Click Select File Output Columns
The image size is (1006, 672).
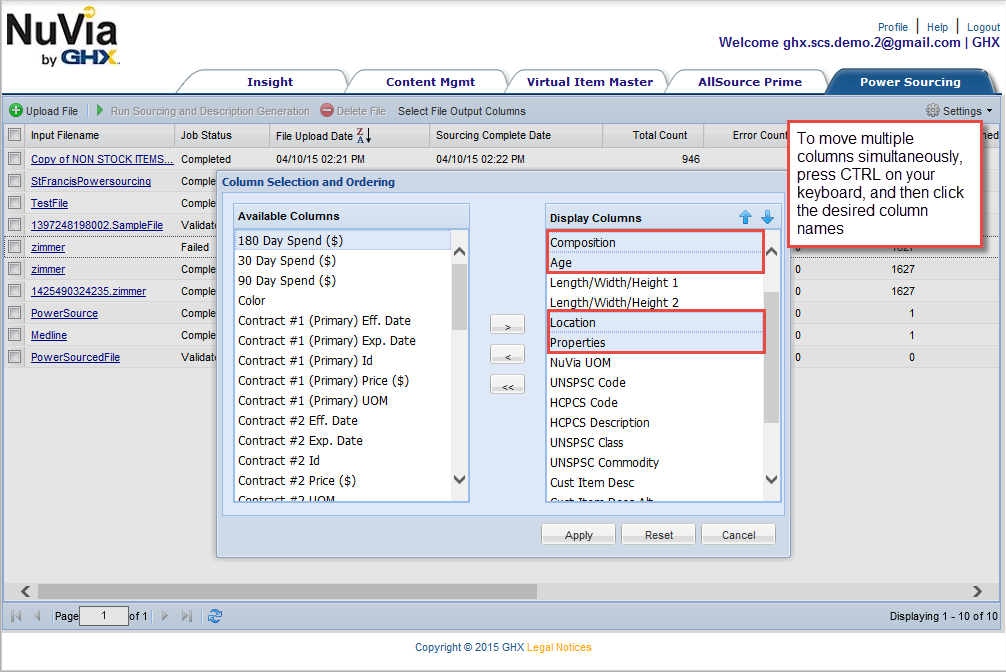click(x=461, y=111)
